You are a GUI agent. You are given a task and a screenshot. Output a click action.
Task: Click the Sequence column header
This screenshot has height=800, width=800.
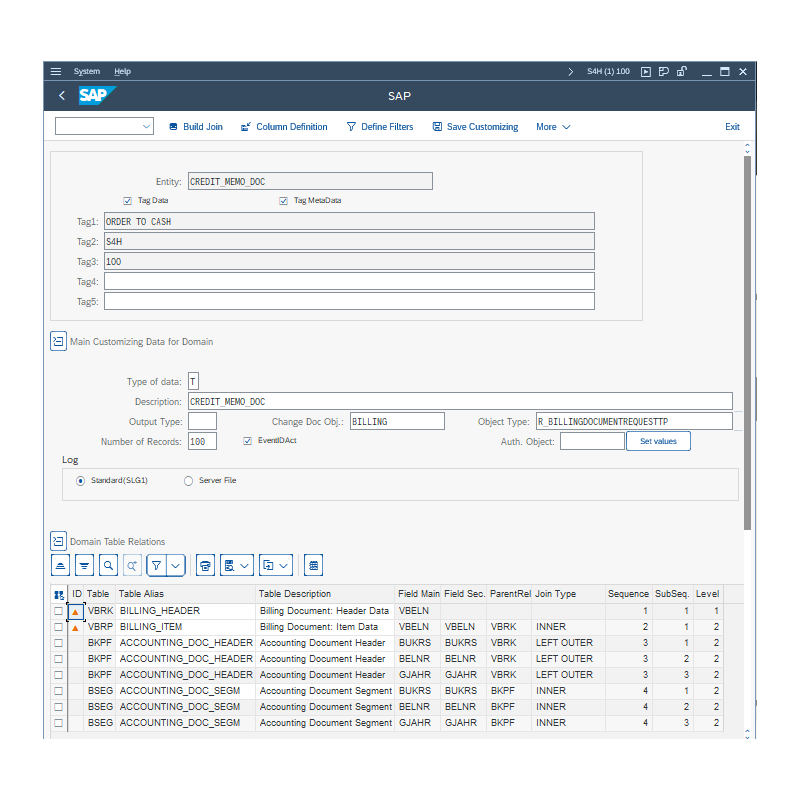point(628,594)
